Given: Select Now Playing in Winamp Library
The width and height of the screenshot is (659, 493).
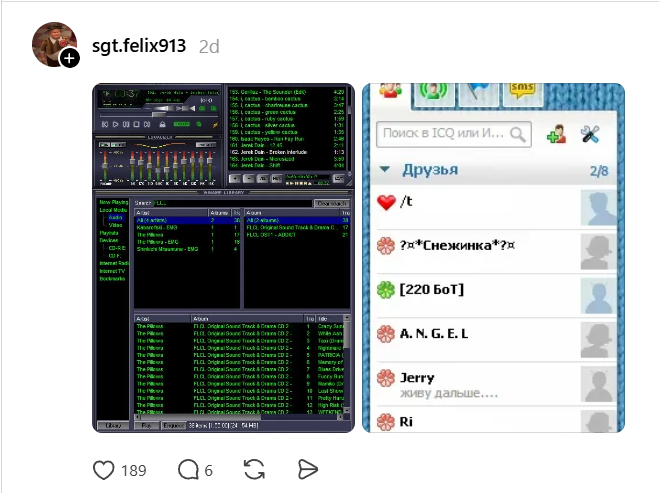Looking at the screenshot, I should click(113, 202).
